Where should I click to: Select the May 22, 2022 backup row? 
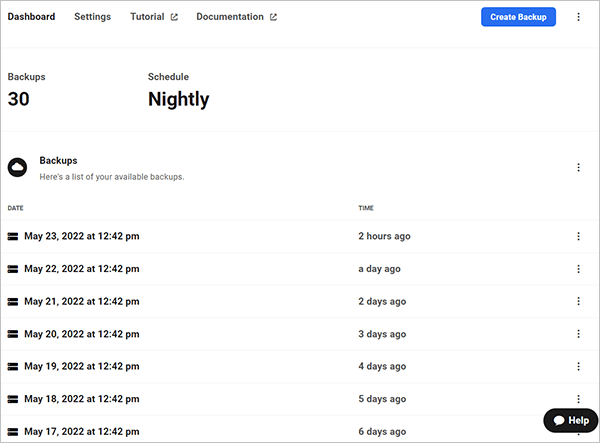81,269
